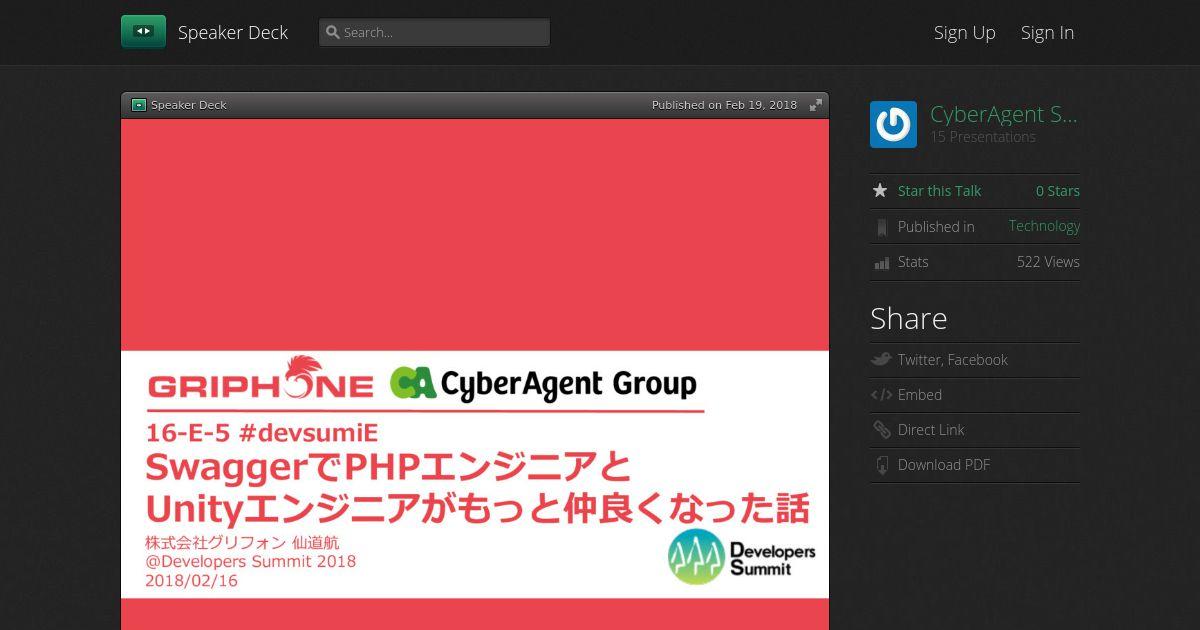Click the 0 Stars count
The height and width of the screenshot is (630, 1200).
tap(1058, 191)
